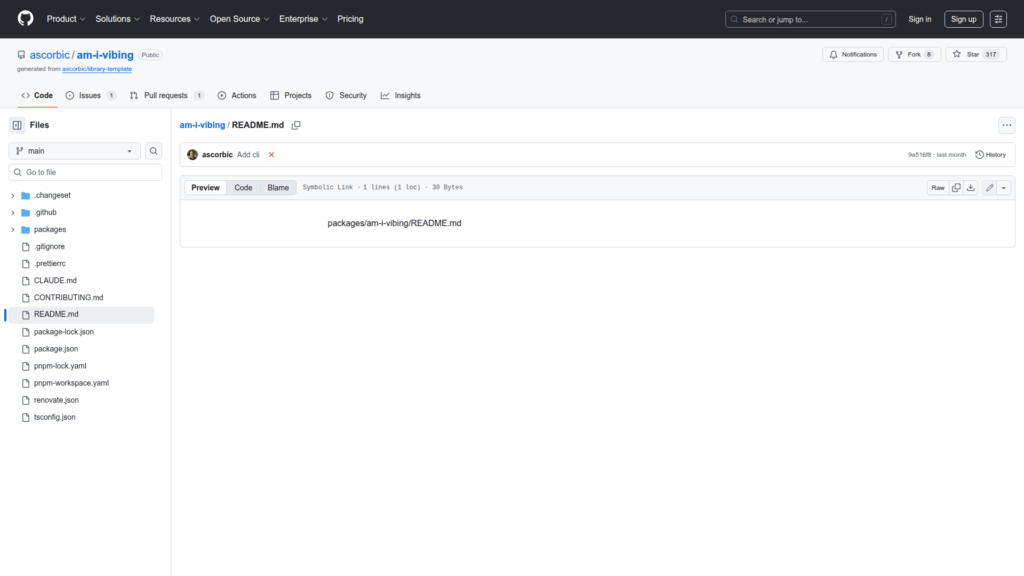The image size is (1024, 576).
Task: Click the pencil edit file icon
Action: coord(989,188)
